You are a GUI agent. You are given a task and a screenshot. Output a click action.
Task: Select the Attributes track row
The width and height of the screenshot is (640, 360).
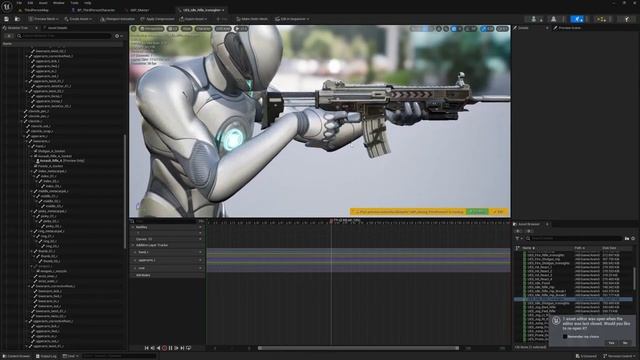pyautogui.click(x=167, y=275)
